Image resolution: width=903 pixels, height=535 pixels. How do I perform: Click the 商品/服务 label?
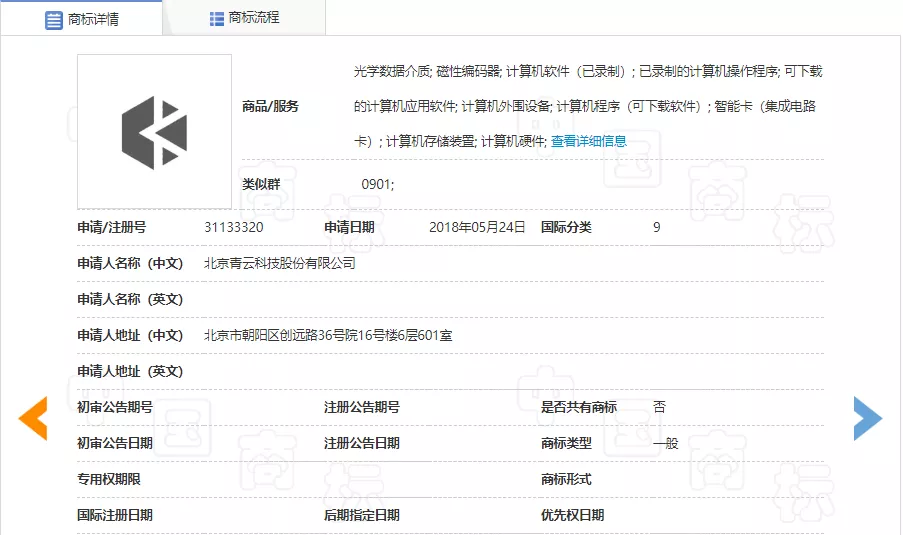[270, 107]
